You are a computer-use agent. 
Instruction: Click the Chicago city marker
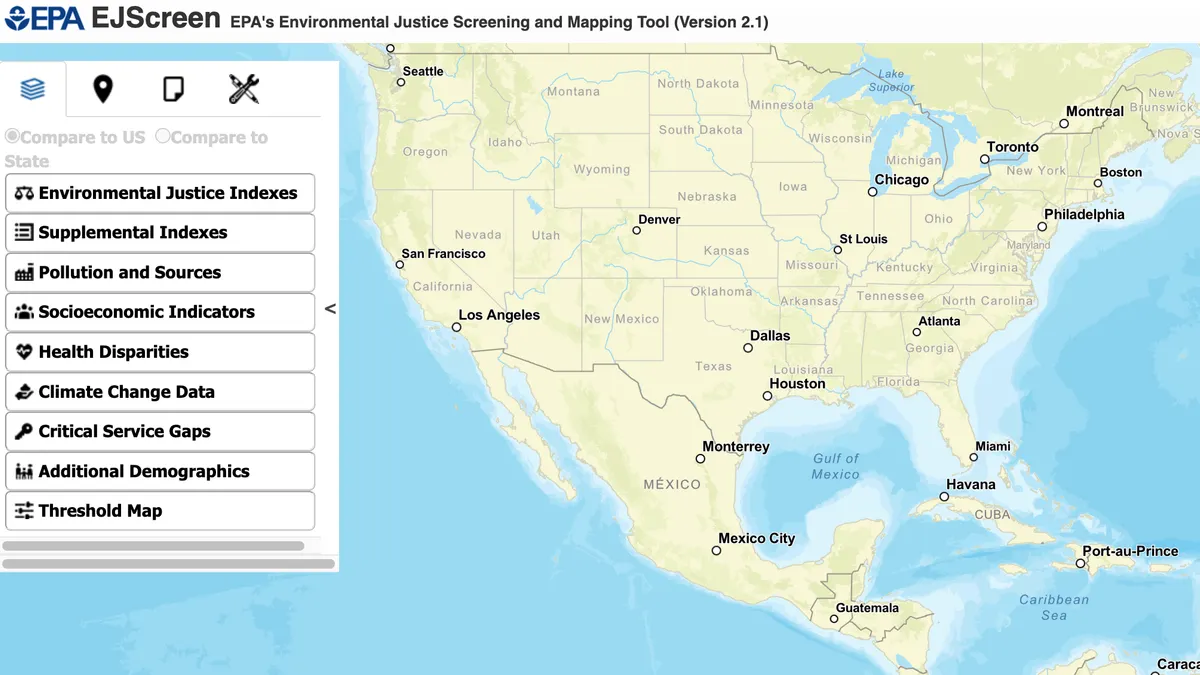pyautogui.click(x=873, y=192)
